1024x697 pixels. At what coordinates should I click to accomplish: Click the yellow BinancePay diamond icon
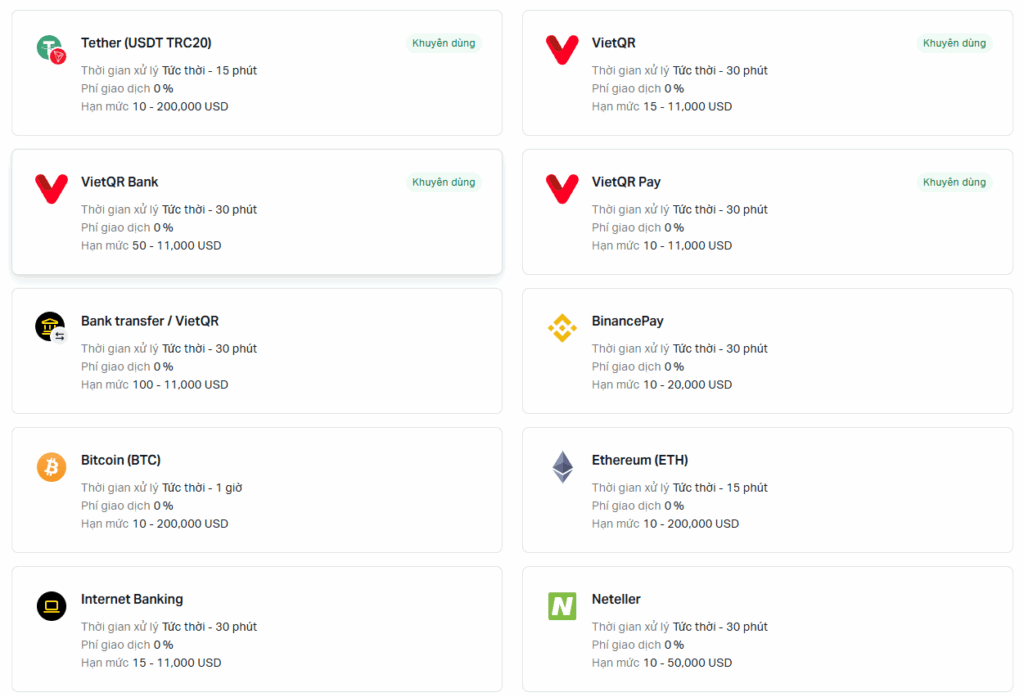(562, 328)
